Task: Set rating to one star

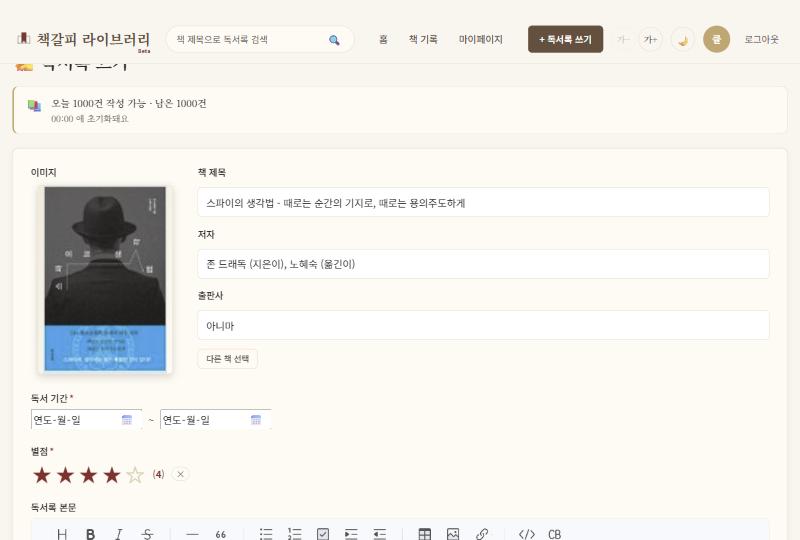Action: click(42, 475)
